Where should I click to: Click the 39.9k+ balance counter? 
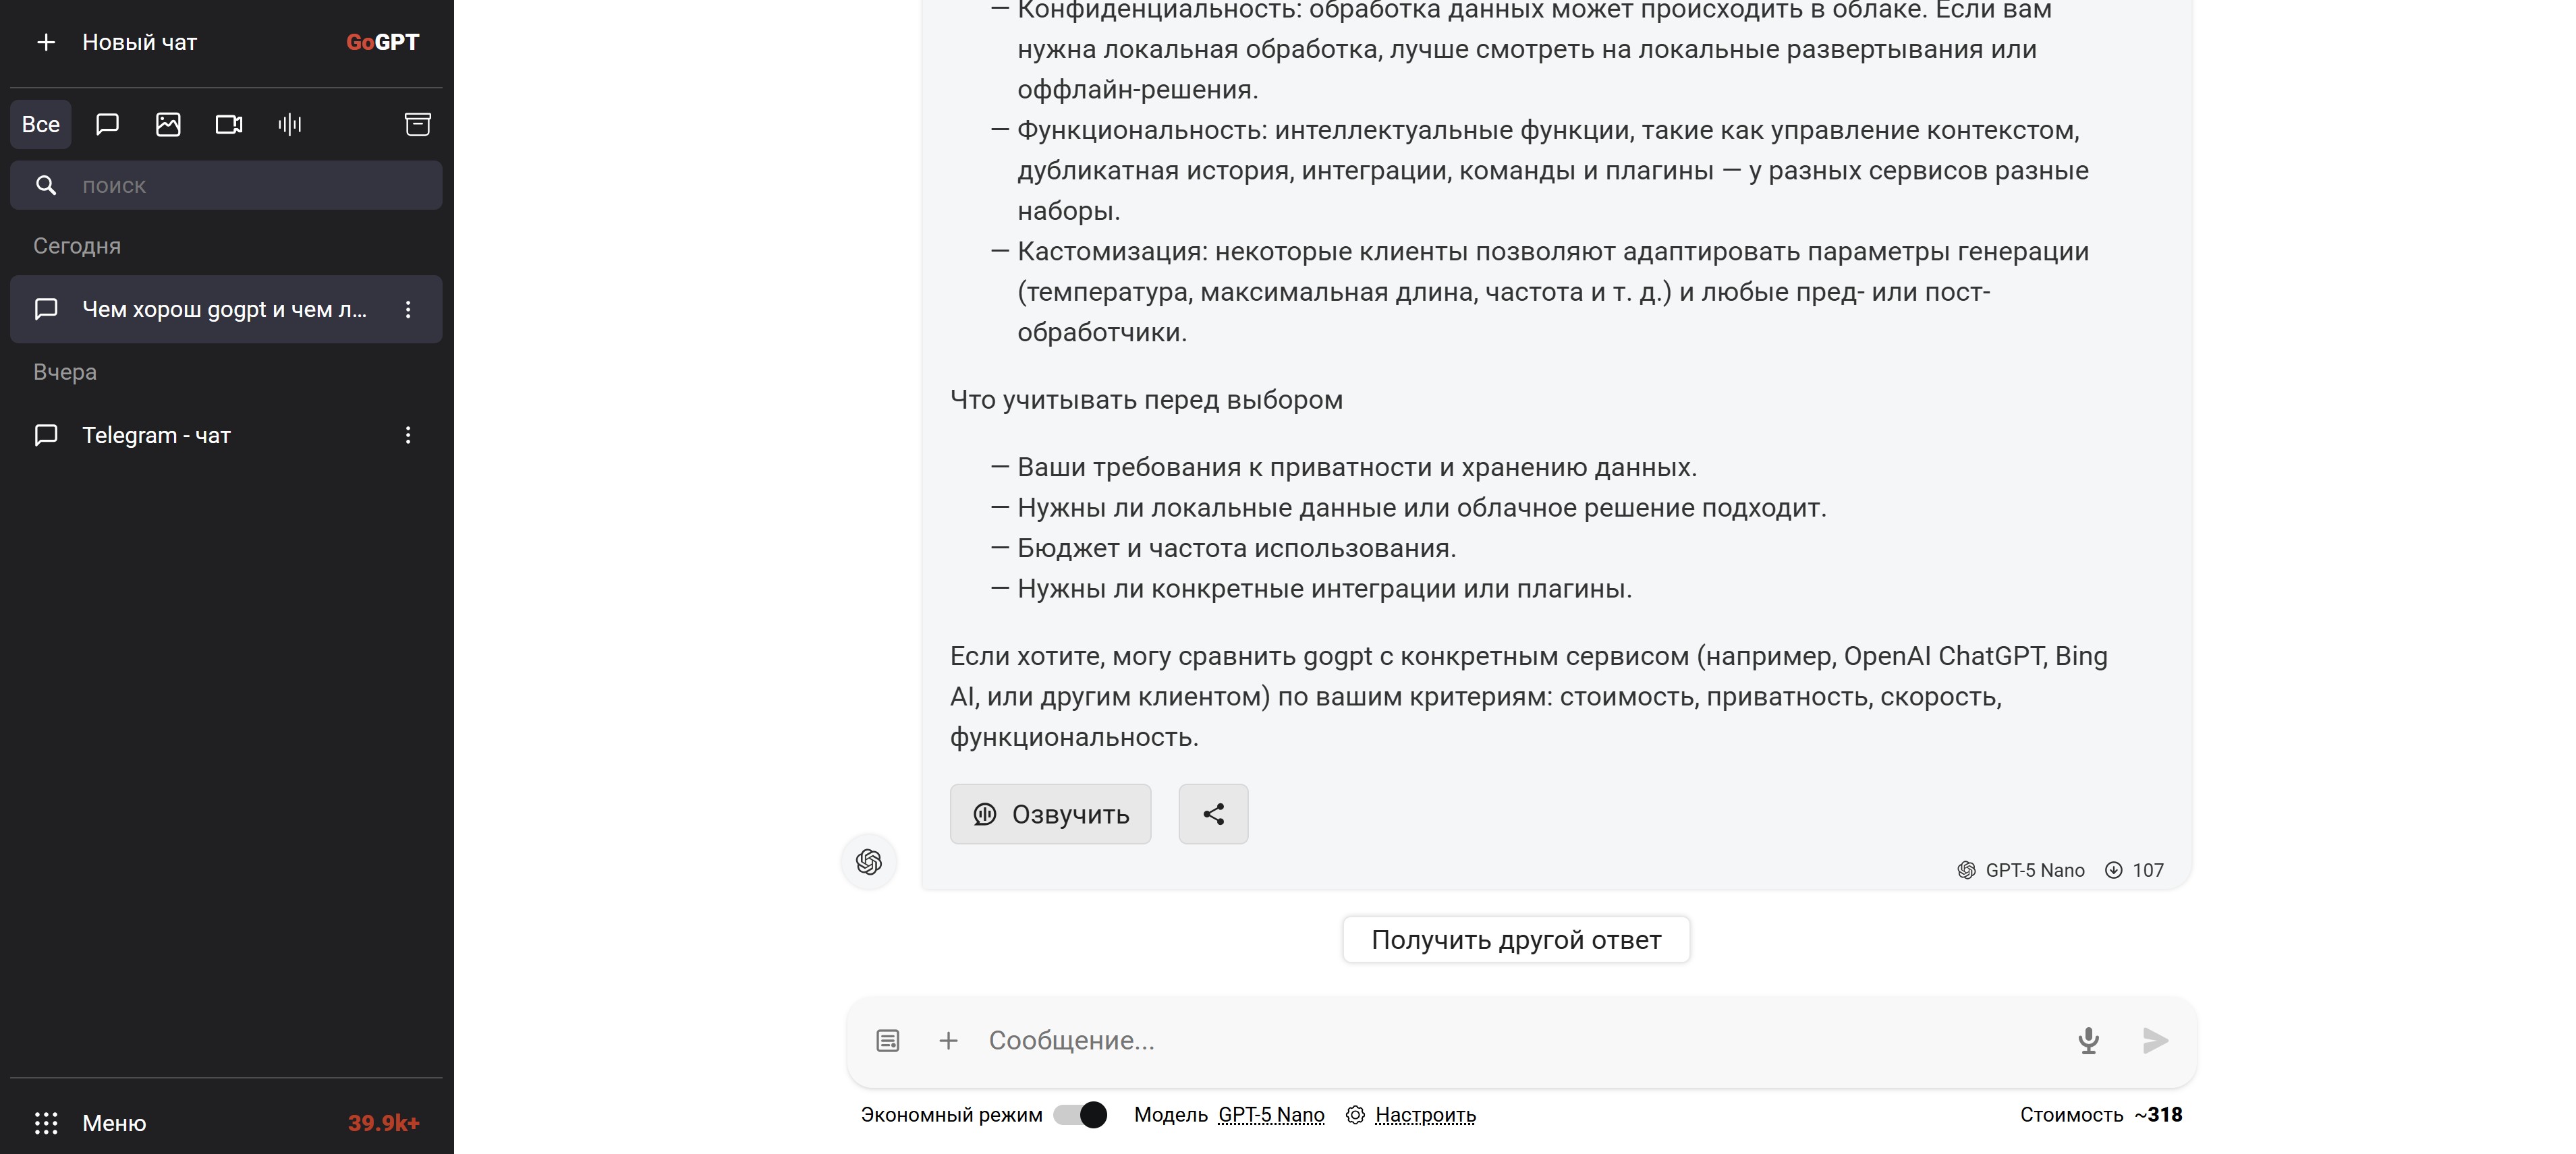click(383, 1123)
